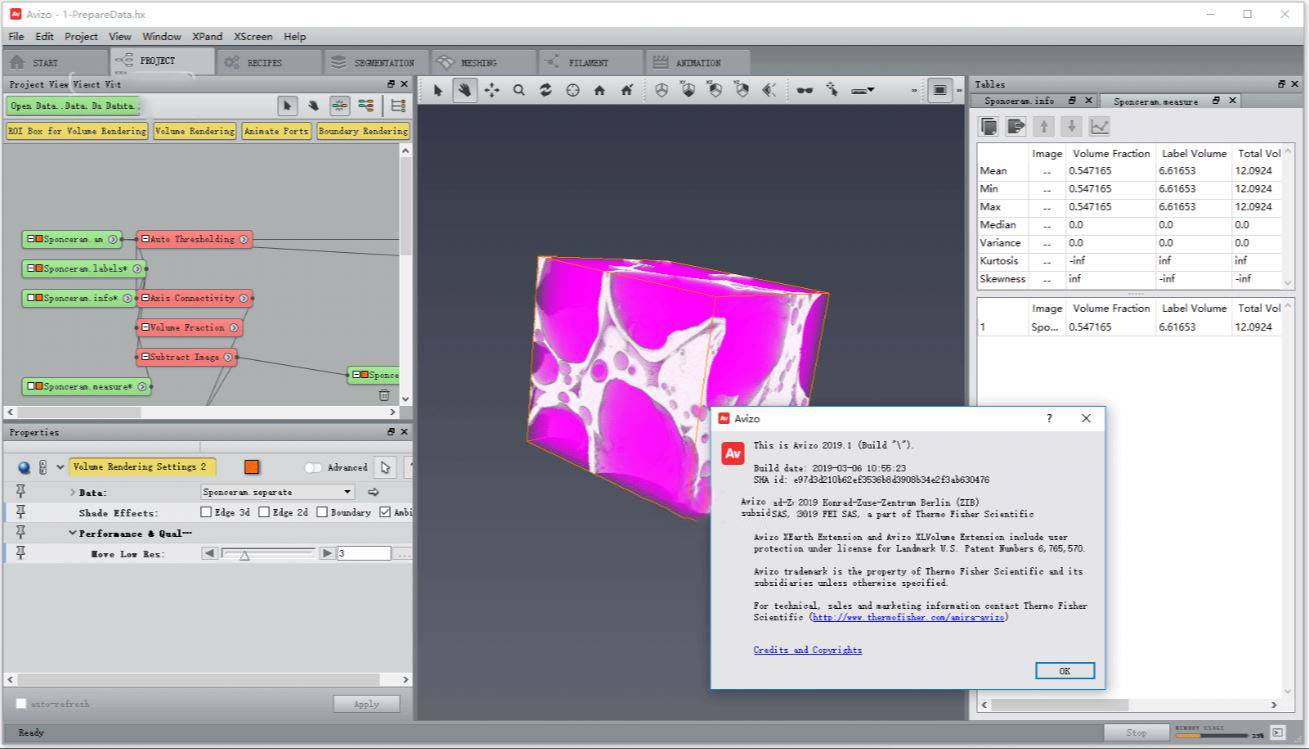This screenshot has height=749, width=1309.
Task: Uncheck the Ambient occlusion checkbox
Action: pyautogui.click(x=385, y=512)
